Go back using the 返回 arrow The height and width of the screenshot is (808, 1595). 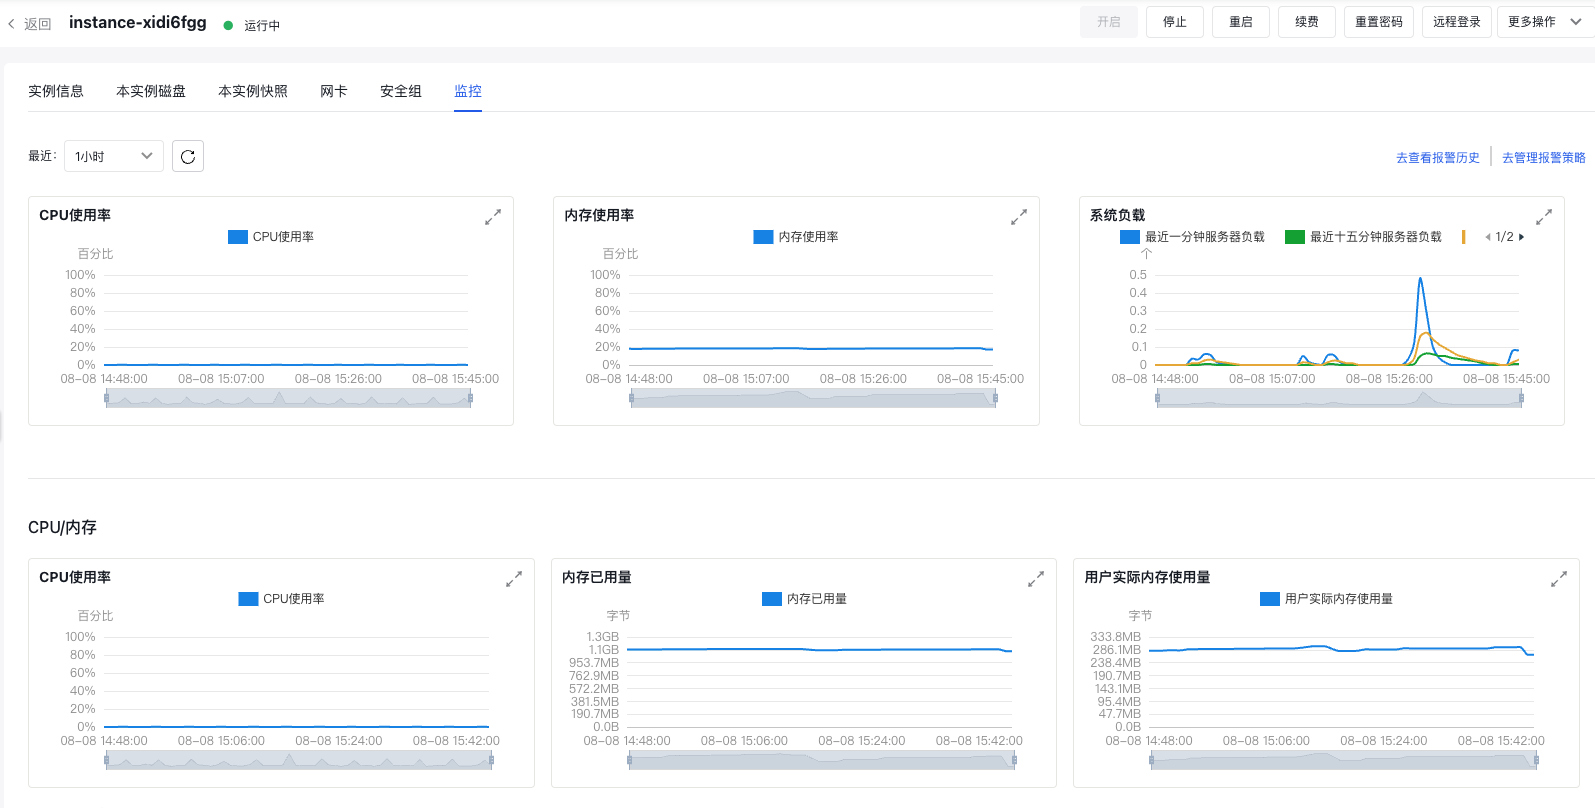(29, 24)
